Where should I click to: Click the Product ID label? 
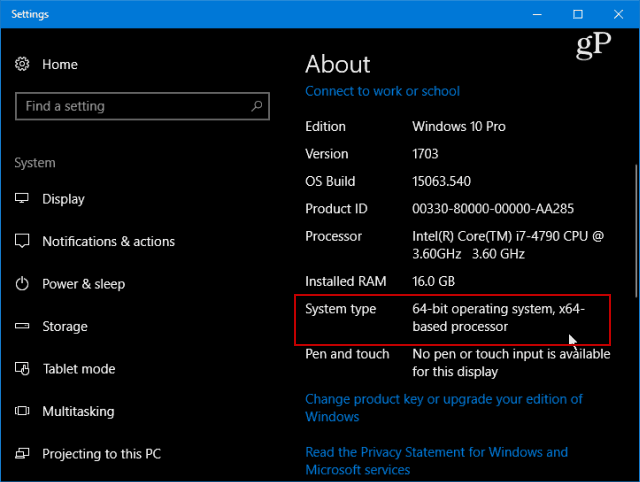point(336,209)
